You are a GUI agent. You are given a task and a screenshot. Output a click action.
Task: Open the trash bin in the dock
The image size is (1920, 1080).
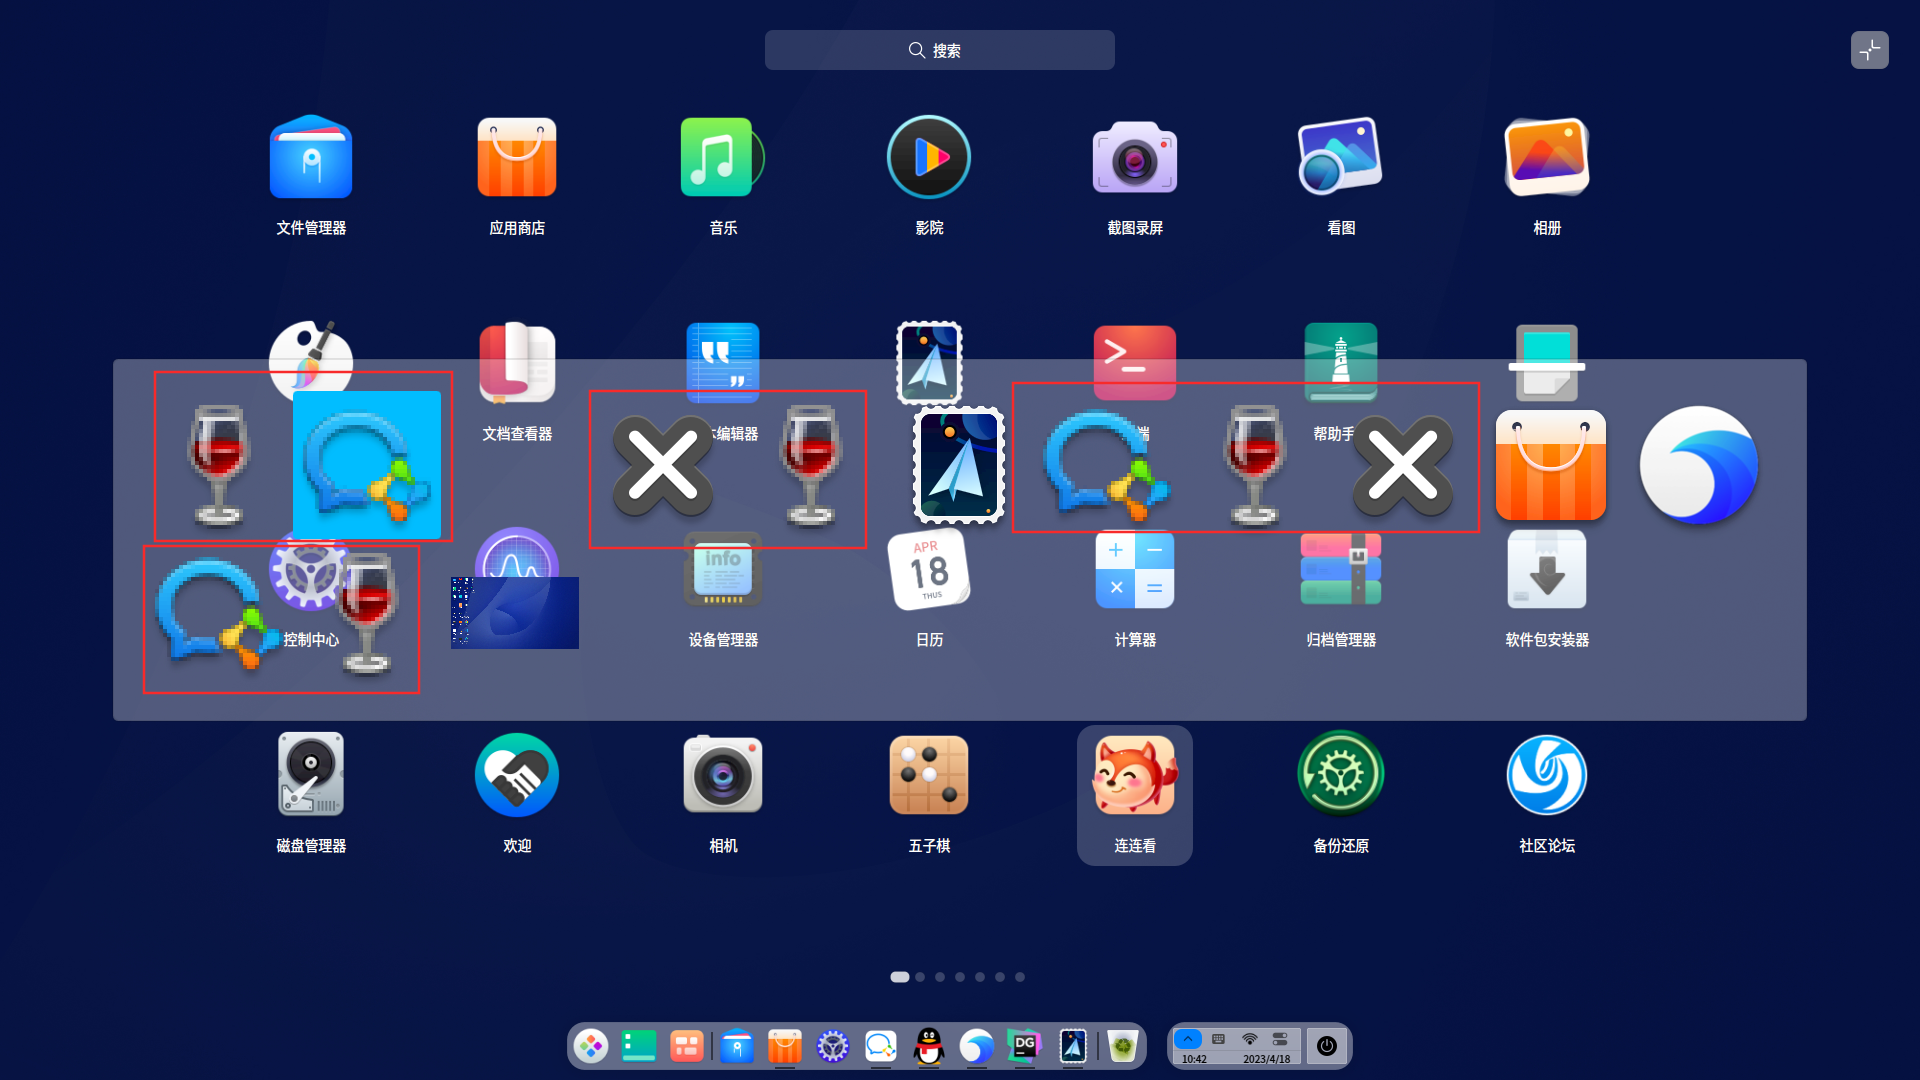(x=1123, y=1046)
